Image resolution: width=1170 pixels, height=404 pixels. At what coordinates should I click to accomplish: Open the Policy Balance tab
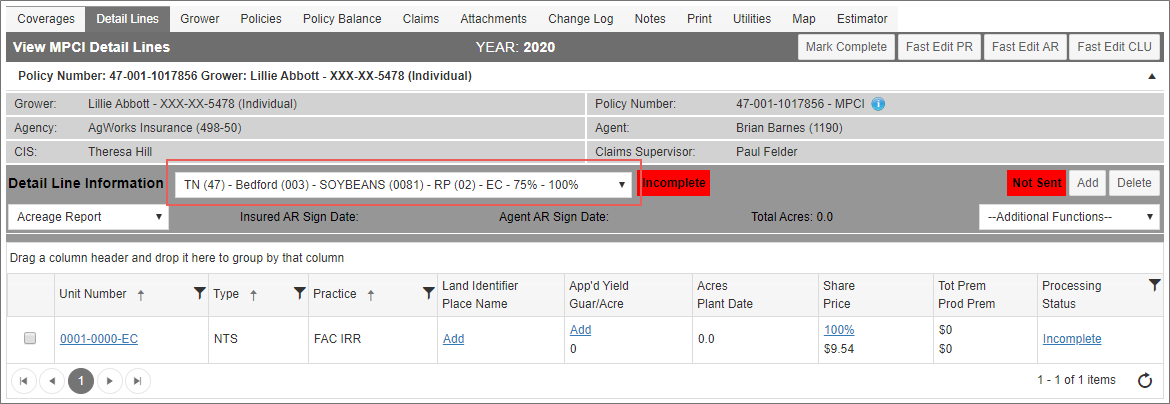click(342, 19)
